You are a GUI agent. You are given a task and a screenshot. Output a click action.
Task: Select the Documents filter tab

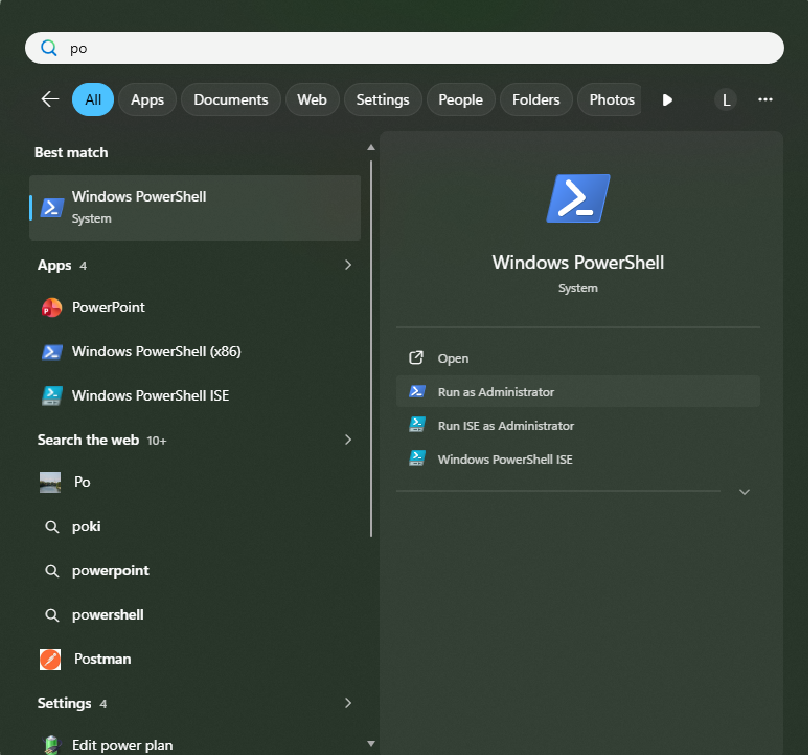231,99
